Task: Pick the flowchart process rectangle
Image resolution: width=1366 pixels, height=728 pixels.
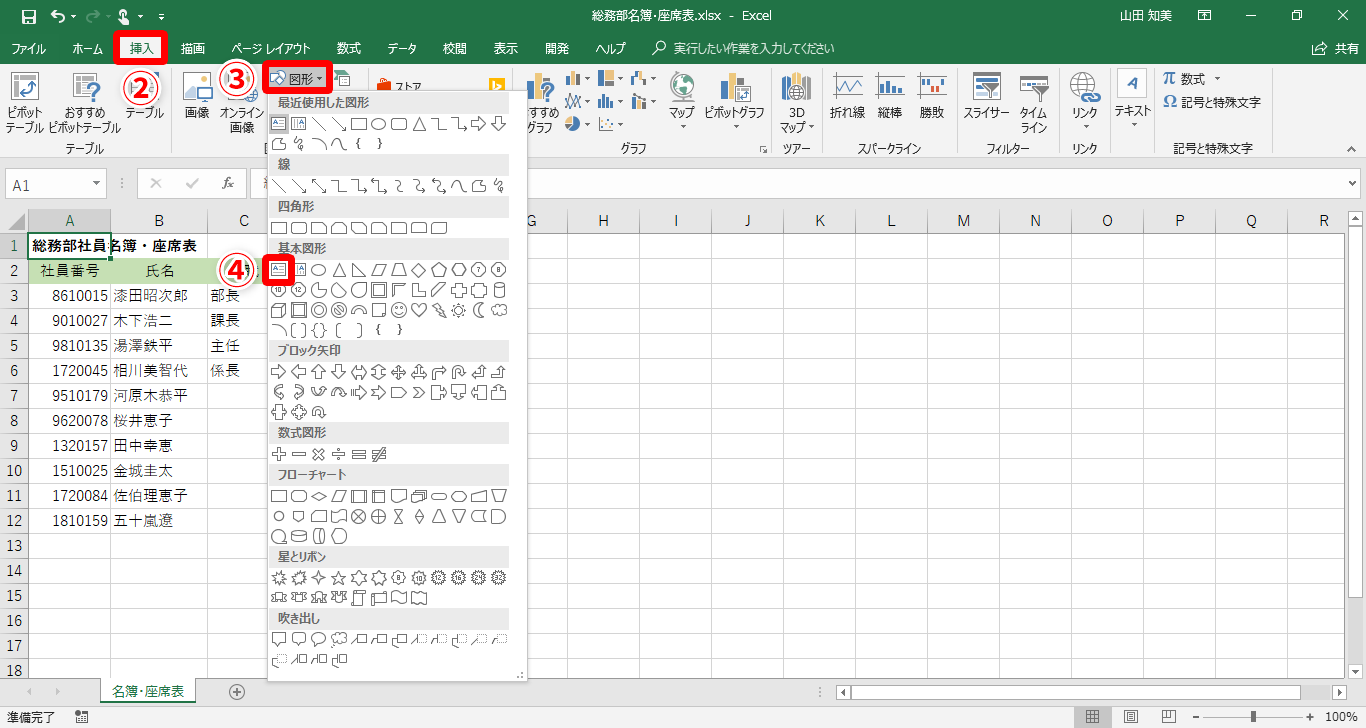Action: [279, 496]
